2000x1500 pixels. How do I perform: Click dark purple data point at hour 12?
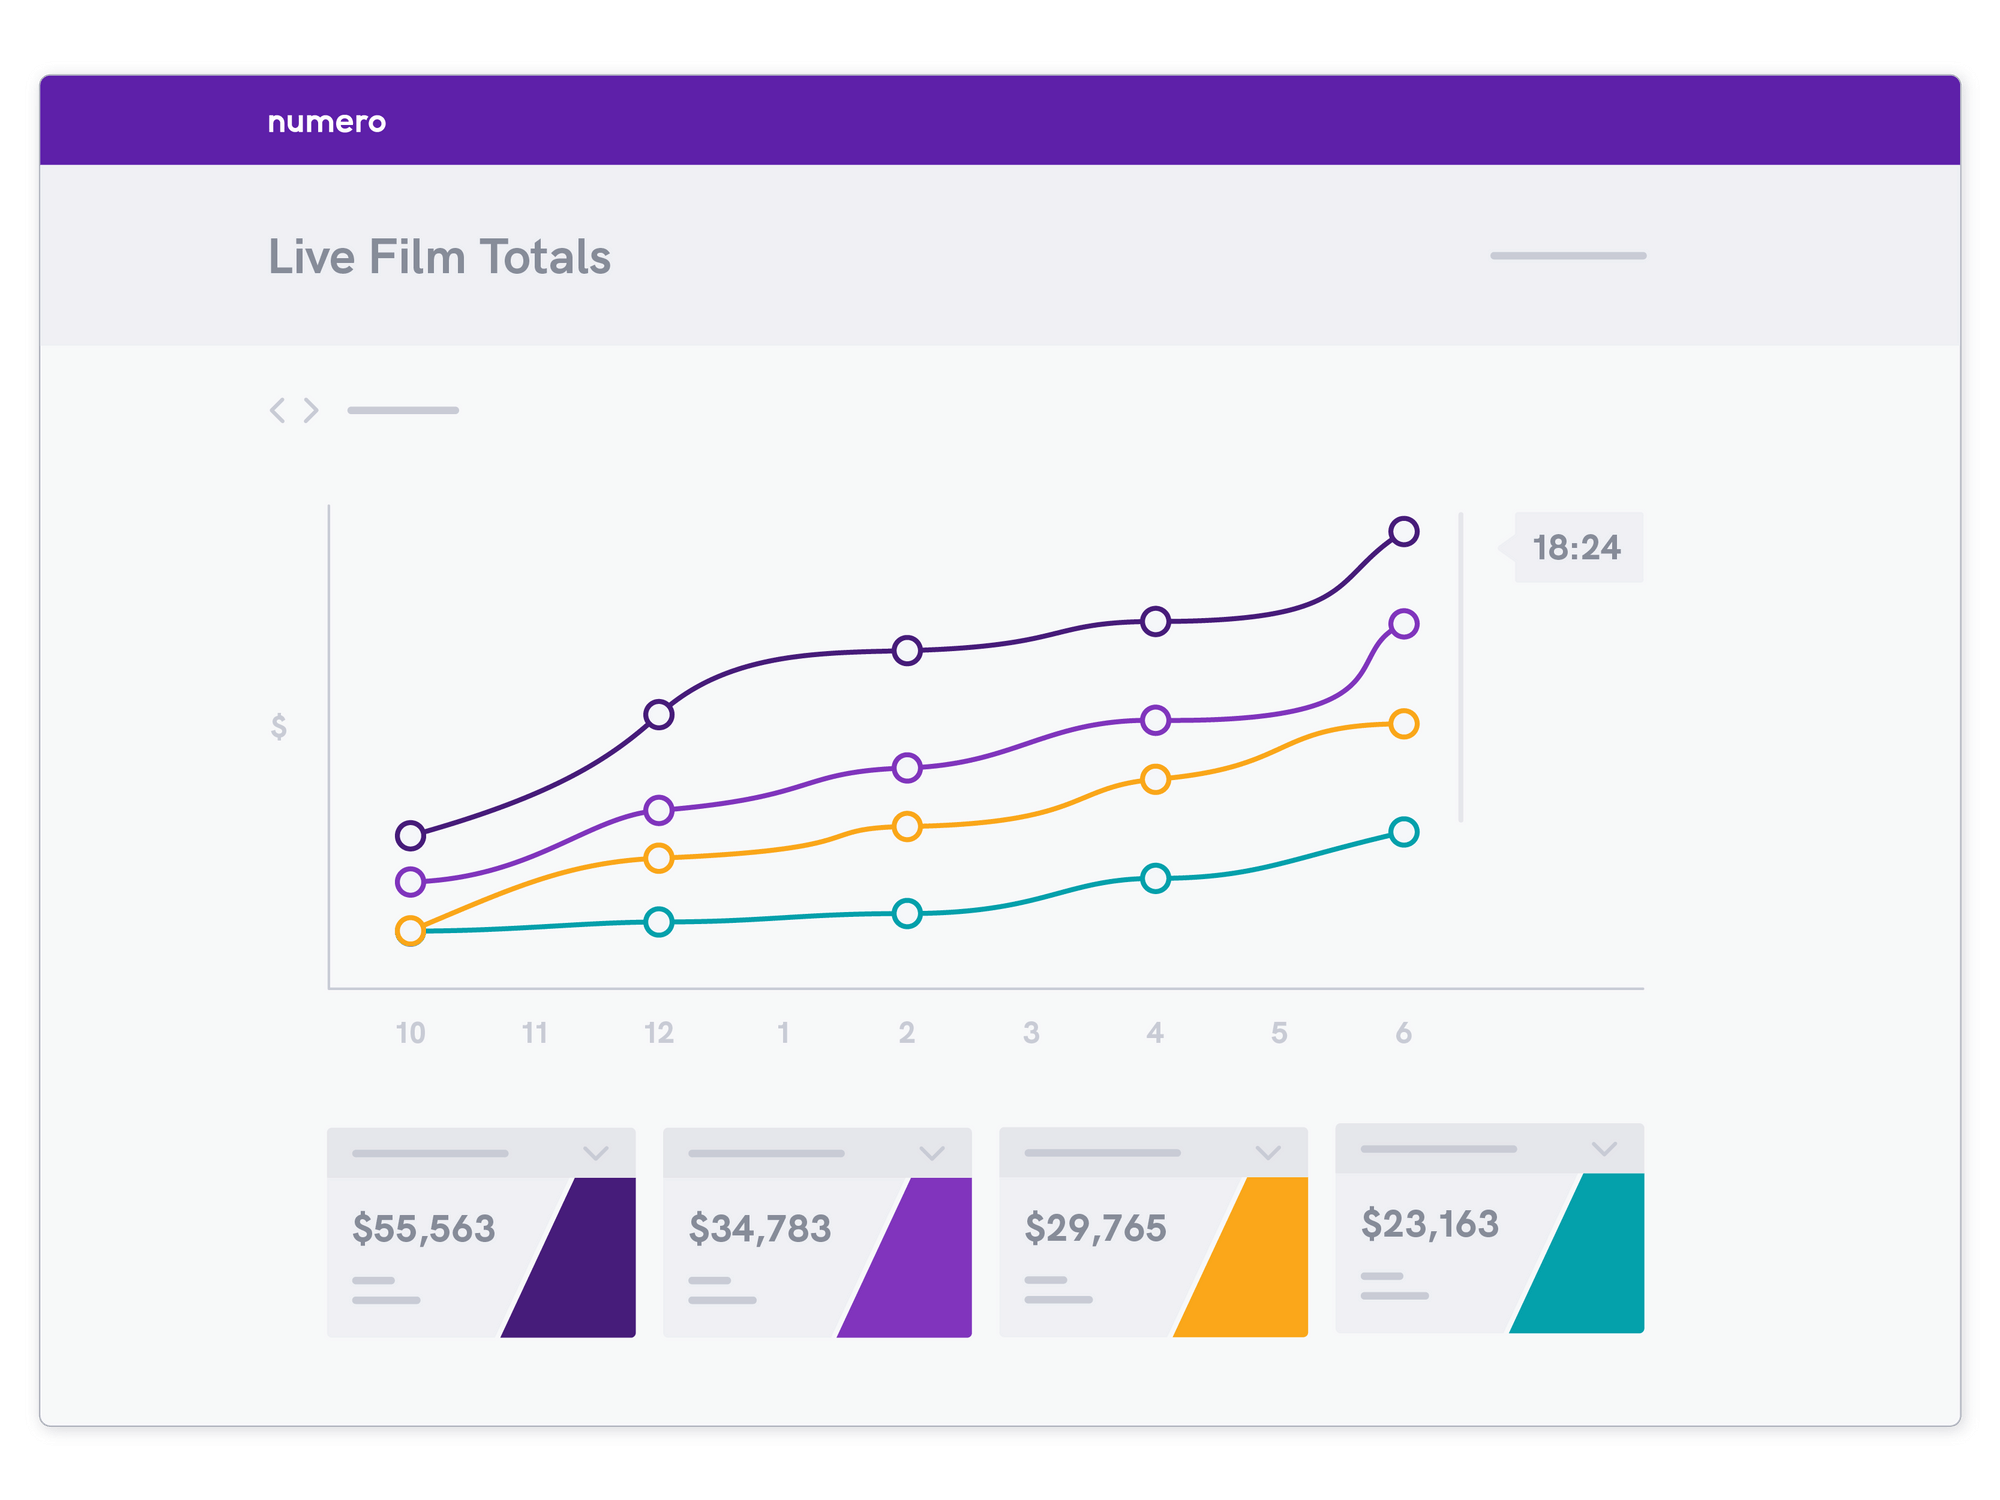(x=659, y=715)
